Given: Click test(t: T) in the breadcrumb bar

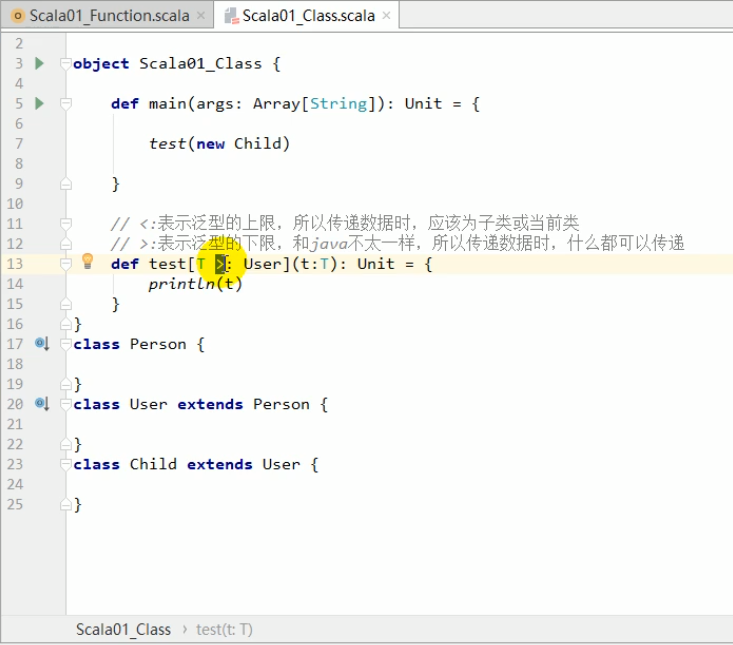Looking at the screenshot, I should (224, 630).
